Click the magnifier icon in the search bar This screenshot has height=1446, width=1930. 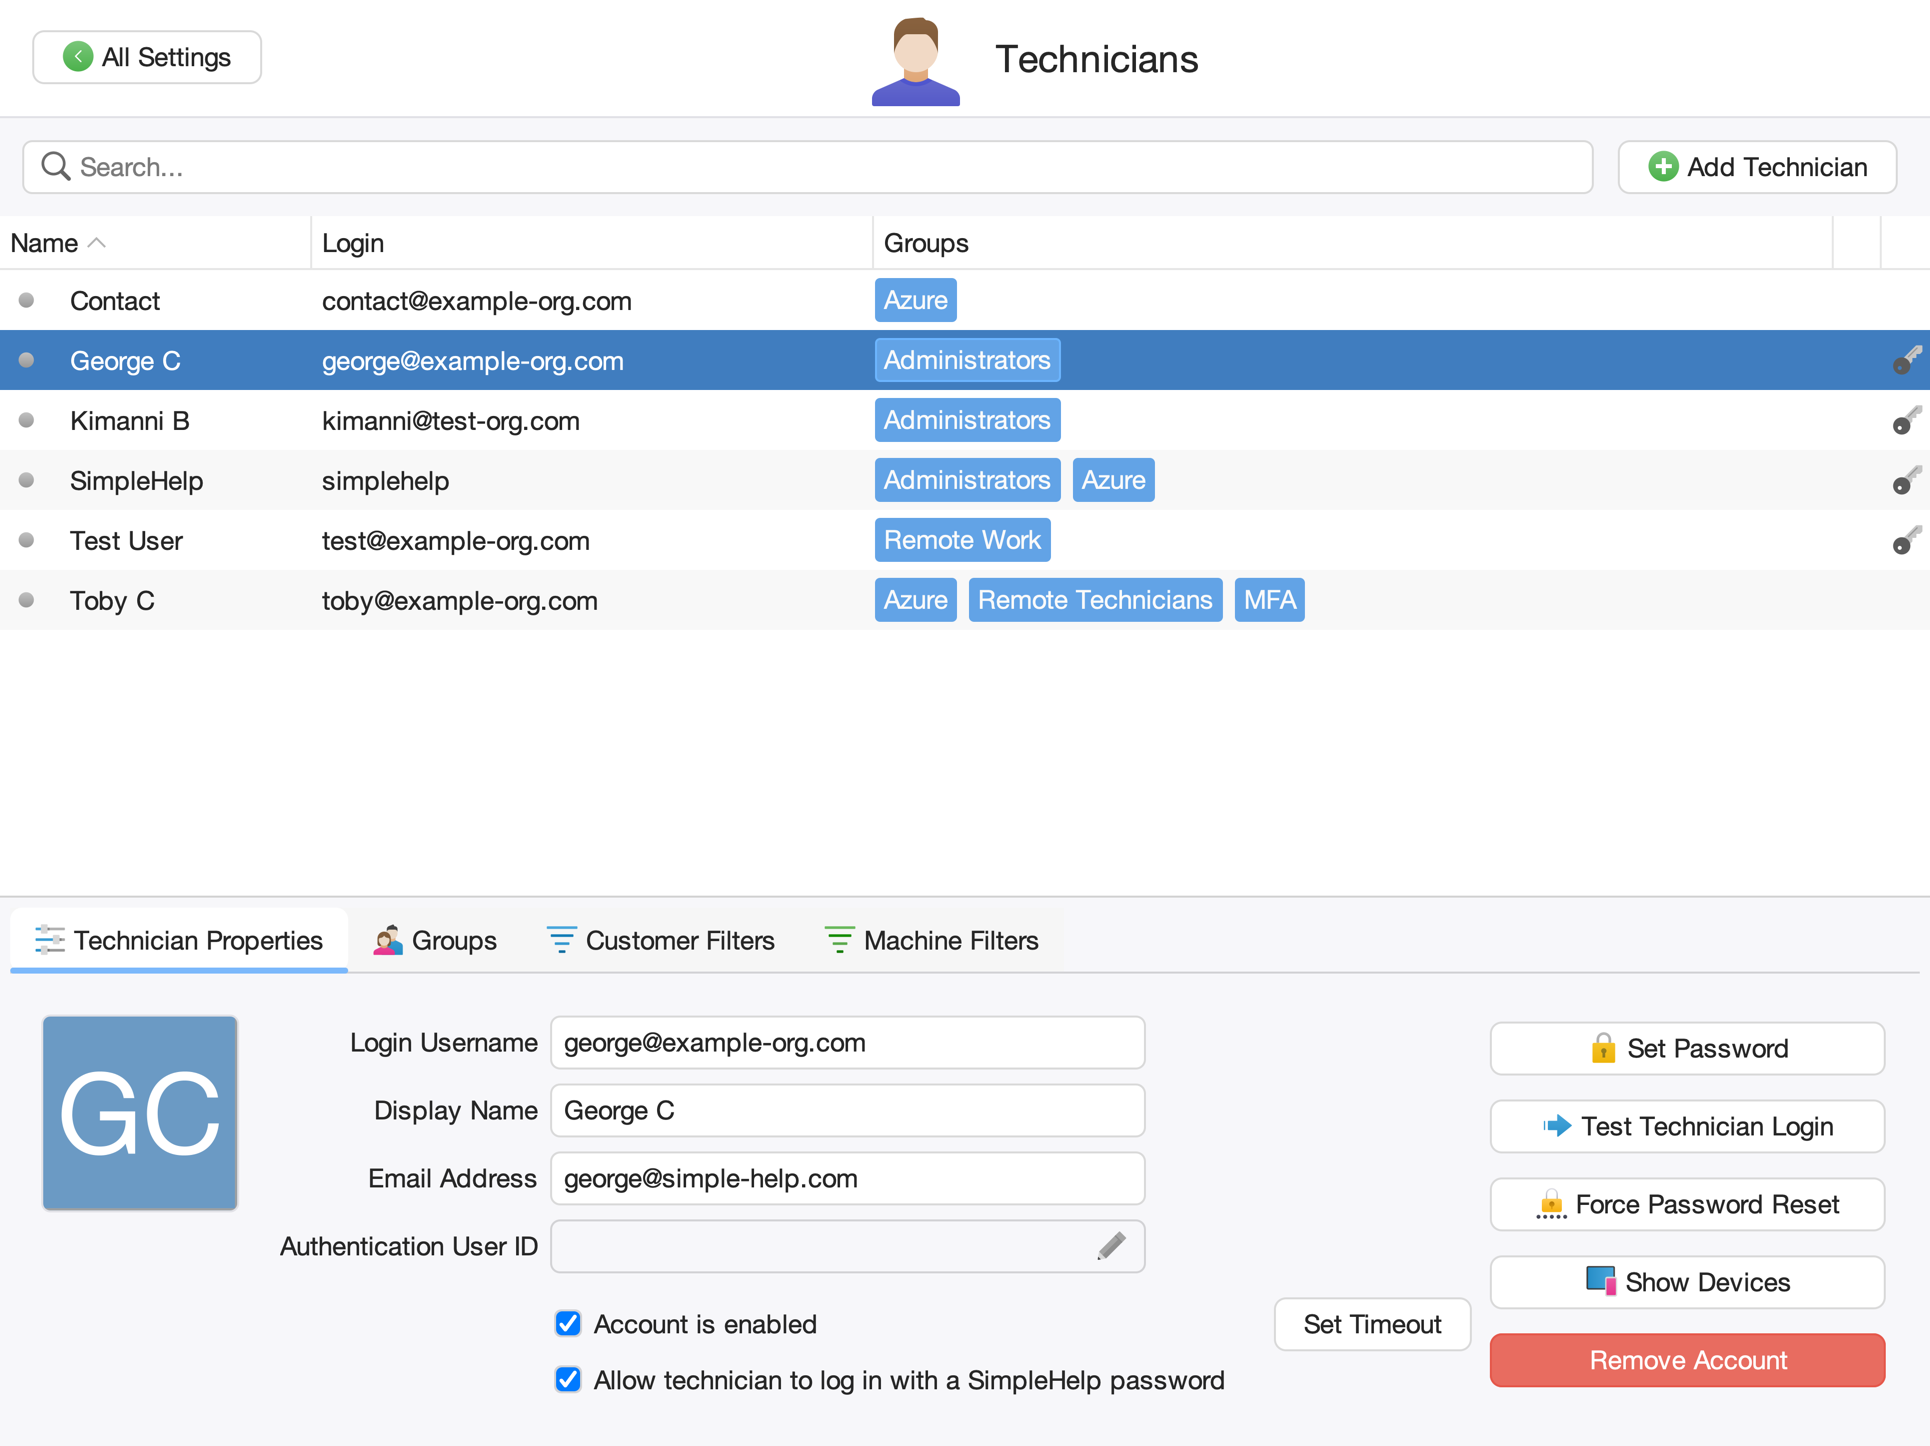tap(56, 166)
